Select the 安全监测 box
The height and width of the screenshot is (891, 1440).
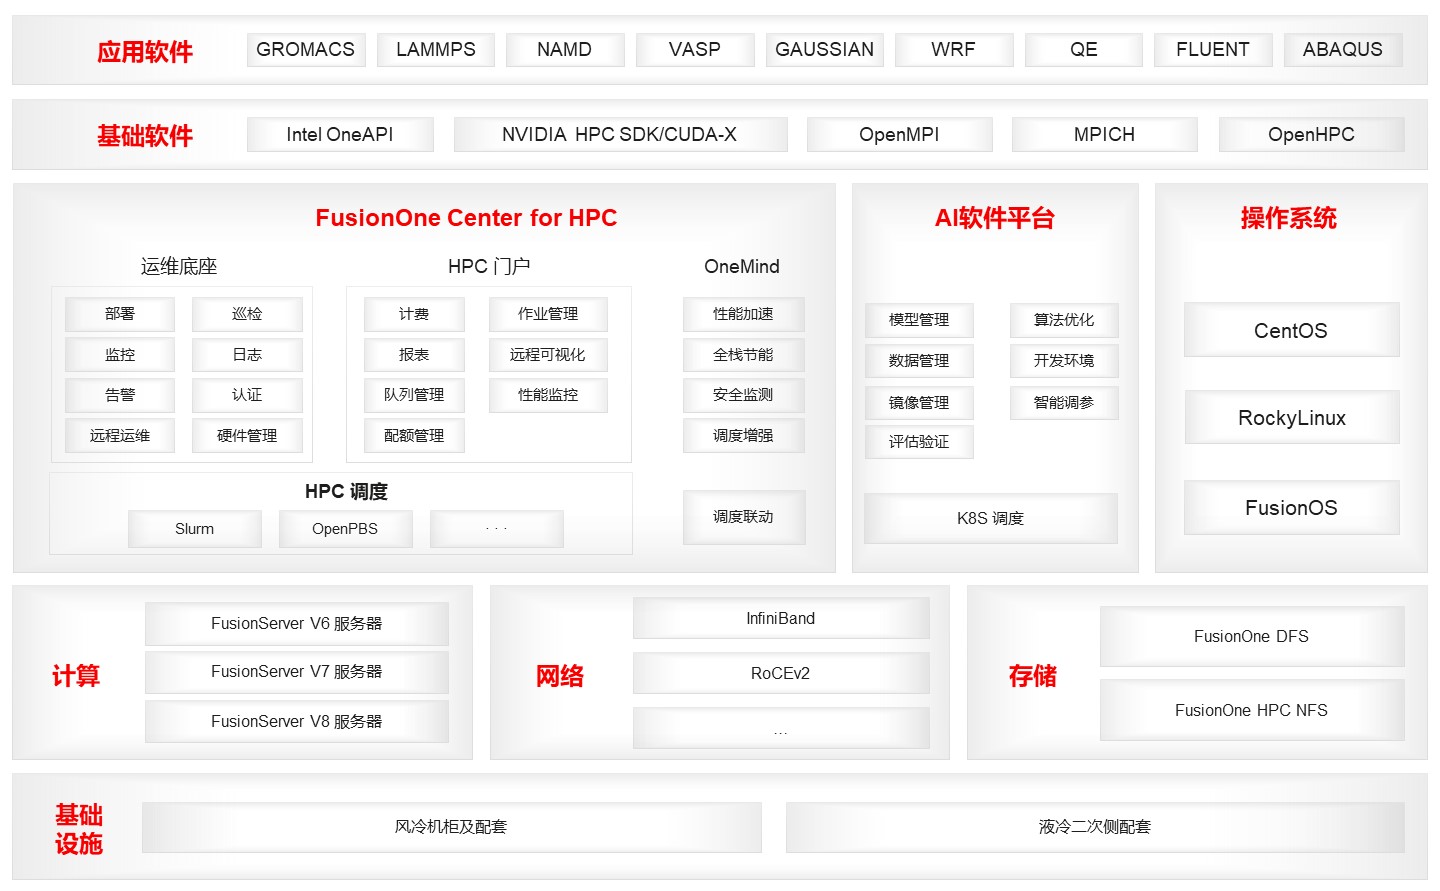743,395
